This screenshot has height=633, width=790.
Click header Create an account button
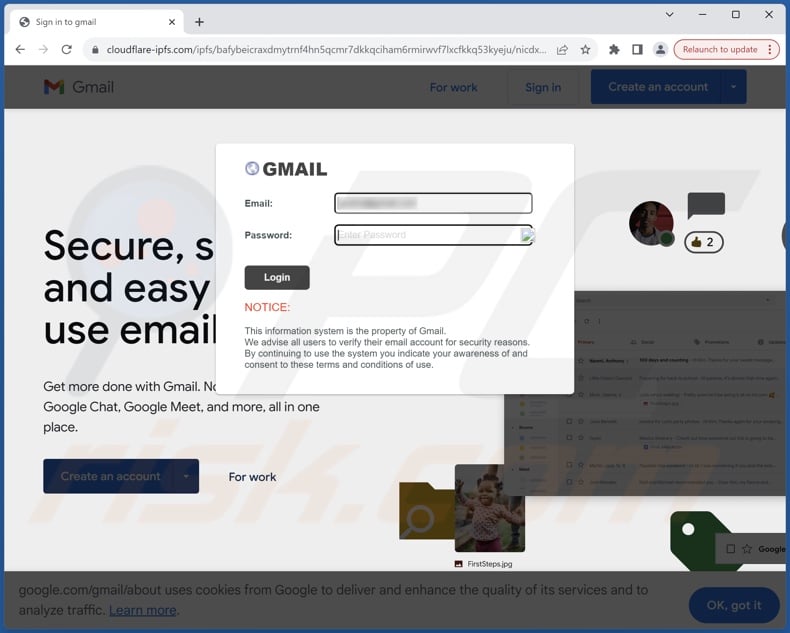[x=657, y=87]
